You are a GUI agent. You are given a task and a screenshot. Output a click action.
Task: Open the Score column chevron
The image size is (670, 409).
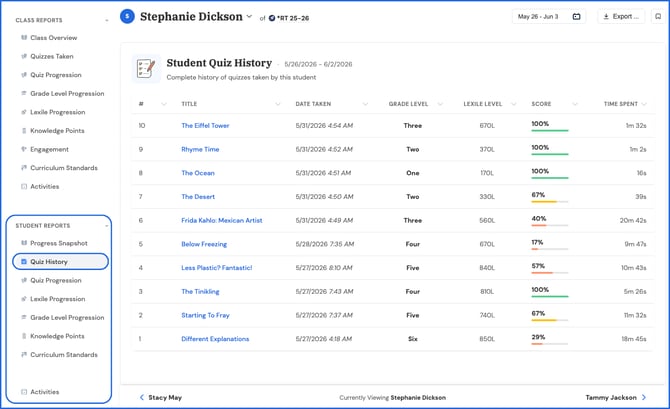tap(575, 104)
